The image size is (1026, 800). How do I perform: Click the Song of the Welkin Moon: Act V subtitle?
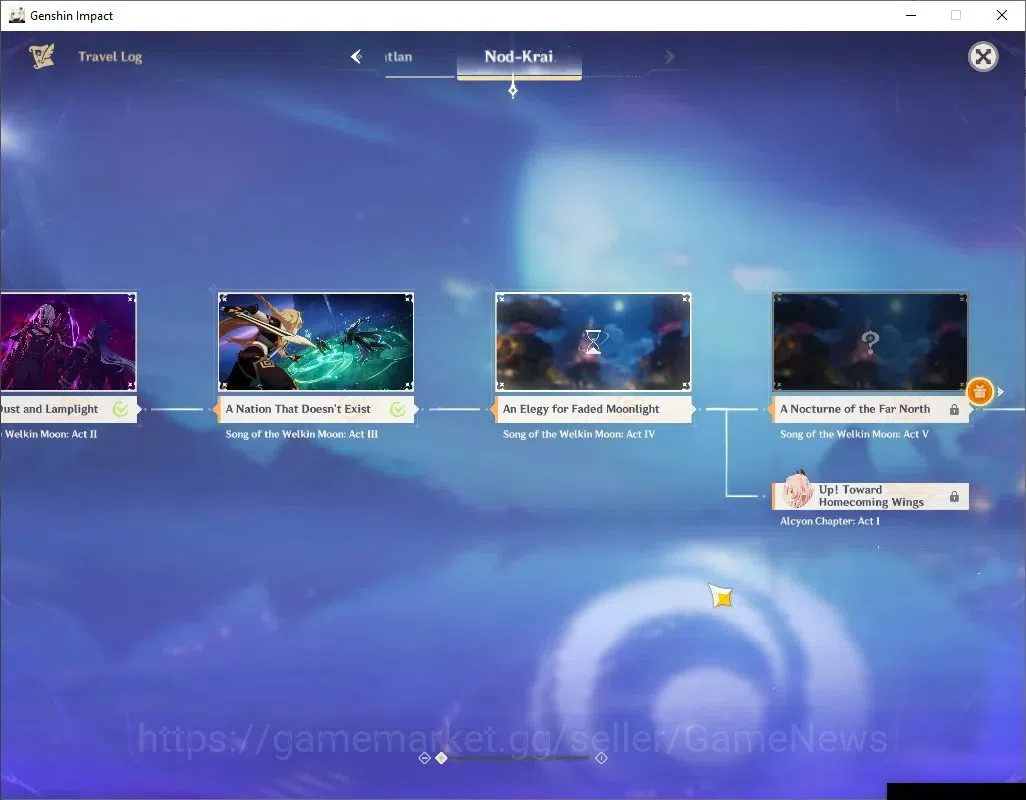(854, 434)
